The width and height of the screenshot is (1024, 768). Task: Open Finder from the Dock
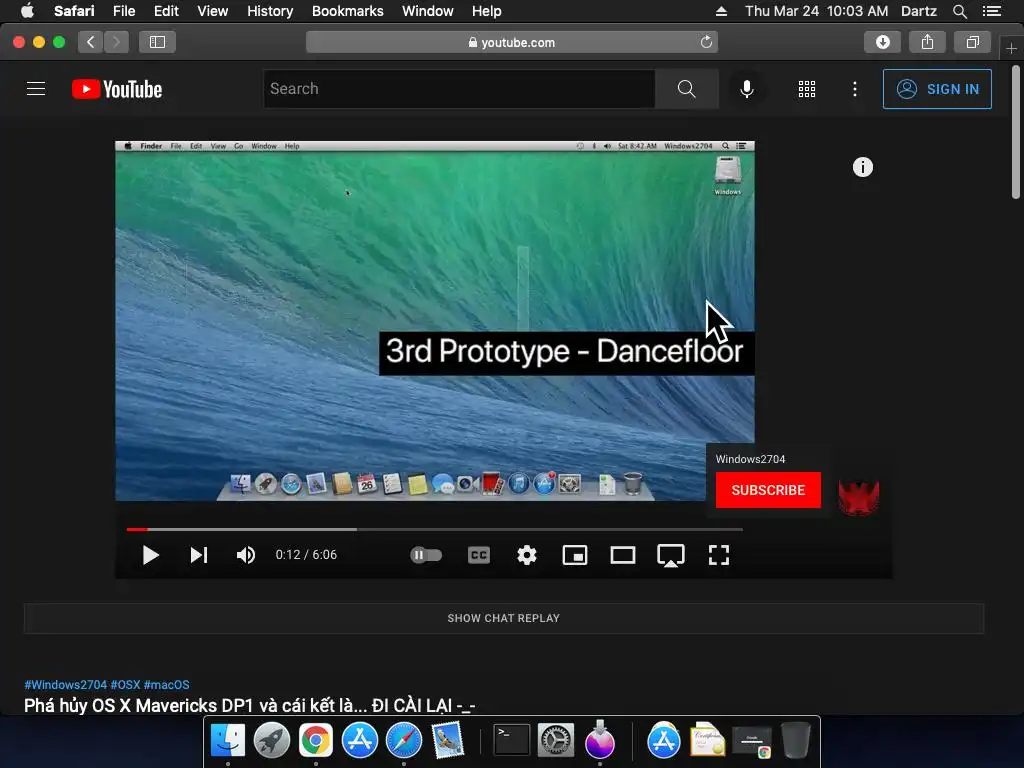(x=227, y=740)
